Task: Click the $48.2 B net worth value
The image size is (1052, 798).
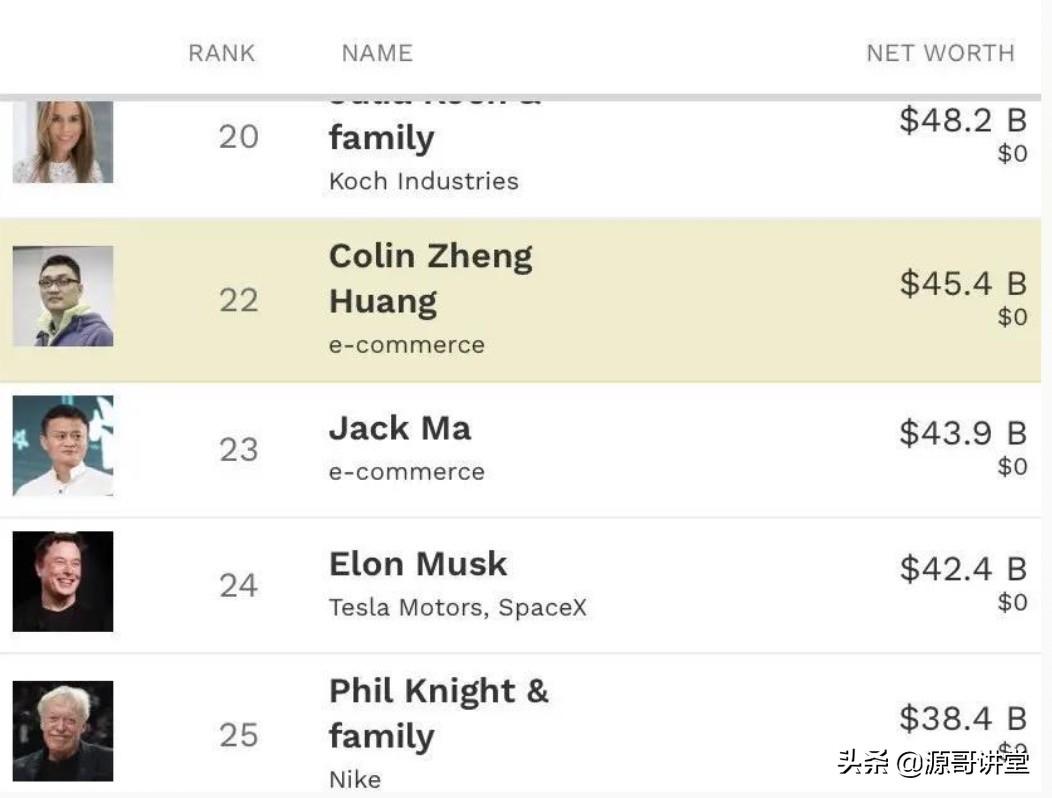Action: [963, 120]
